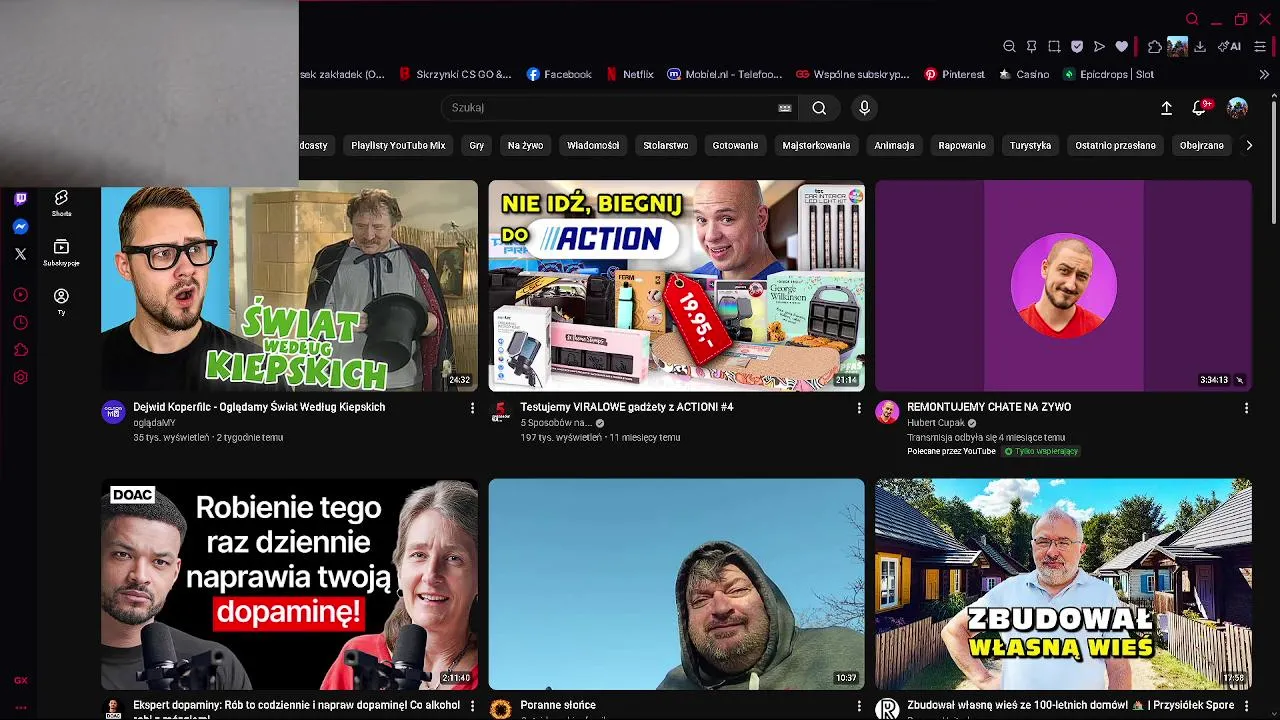The width and height of the screenshot is (1280, 720).
Task: Select the Majsterkowanie category chip
Action: [816, 145]
